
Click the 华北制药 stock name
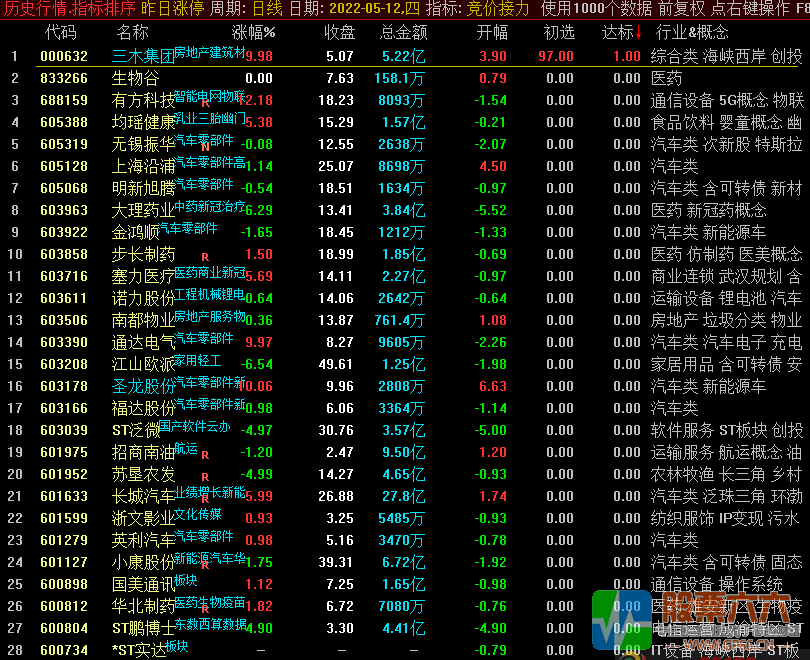pos(143,606)
